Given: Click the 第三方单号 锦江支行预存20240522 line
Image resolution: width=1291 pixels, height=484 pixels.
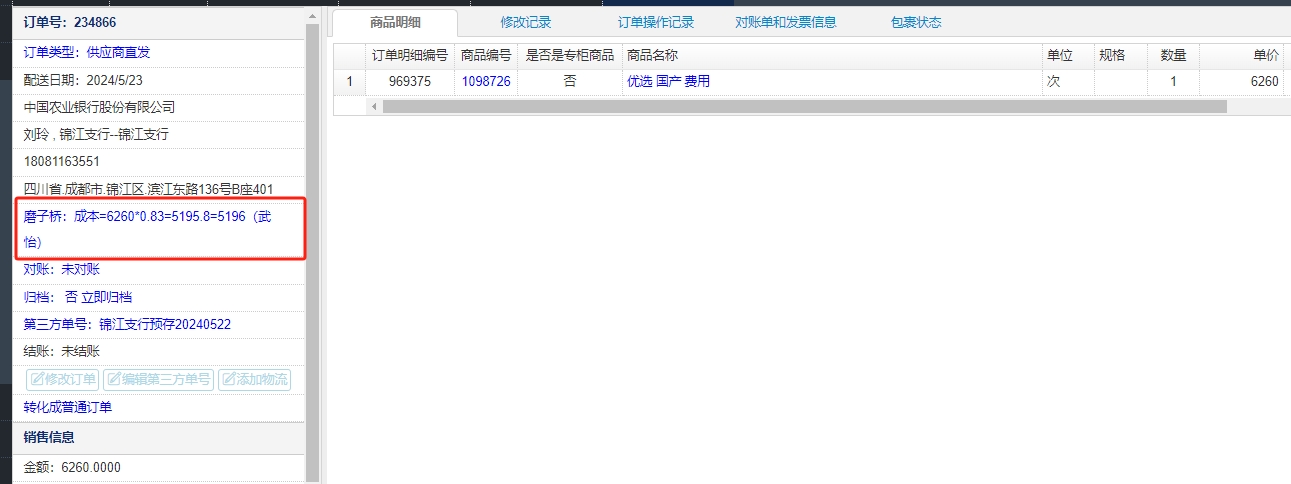Looking at the screenshot, I should pos(128,324).
